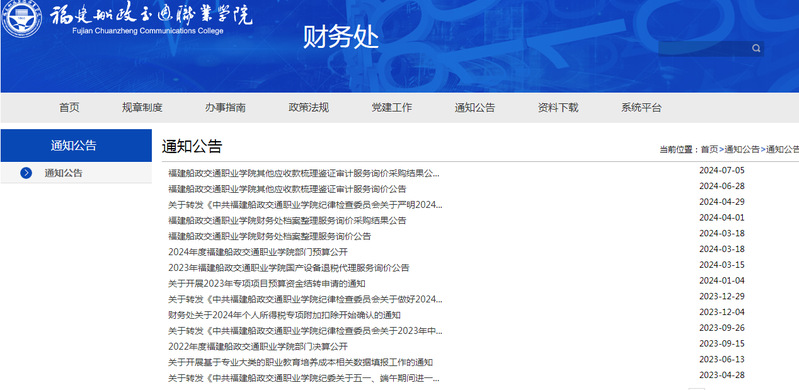The height and width of the screenshot is (390, 799).
Task: Open 关于开展2023年专项项目预算资金结转 notice
Action: pos(267,283)
